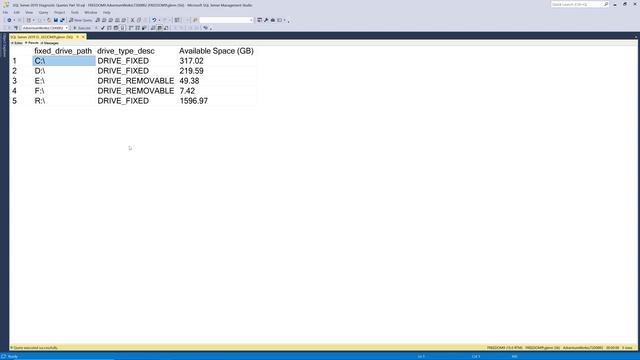Open the Project menu

pyautogui.click(x=60, y=12)
